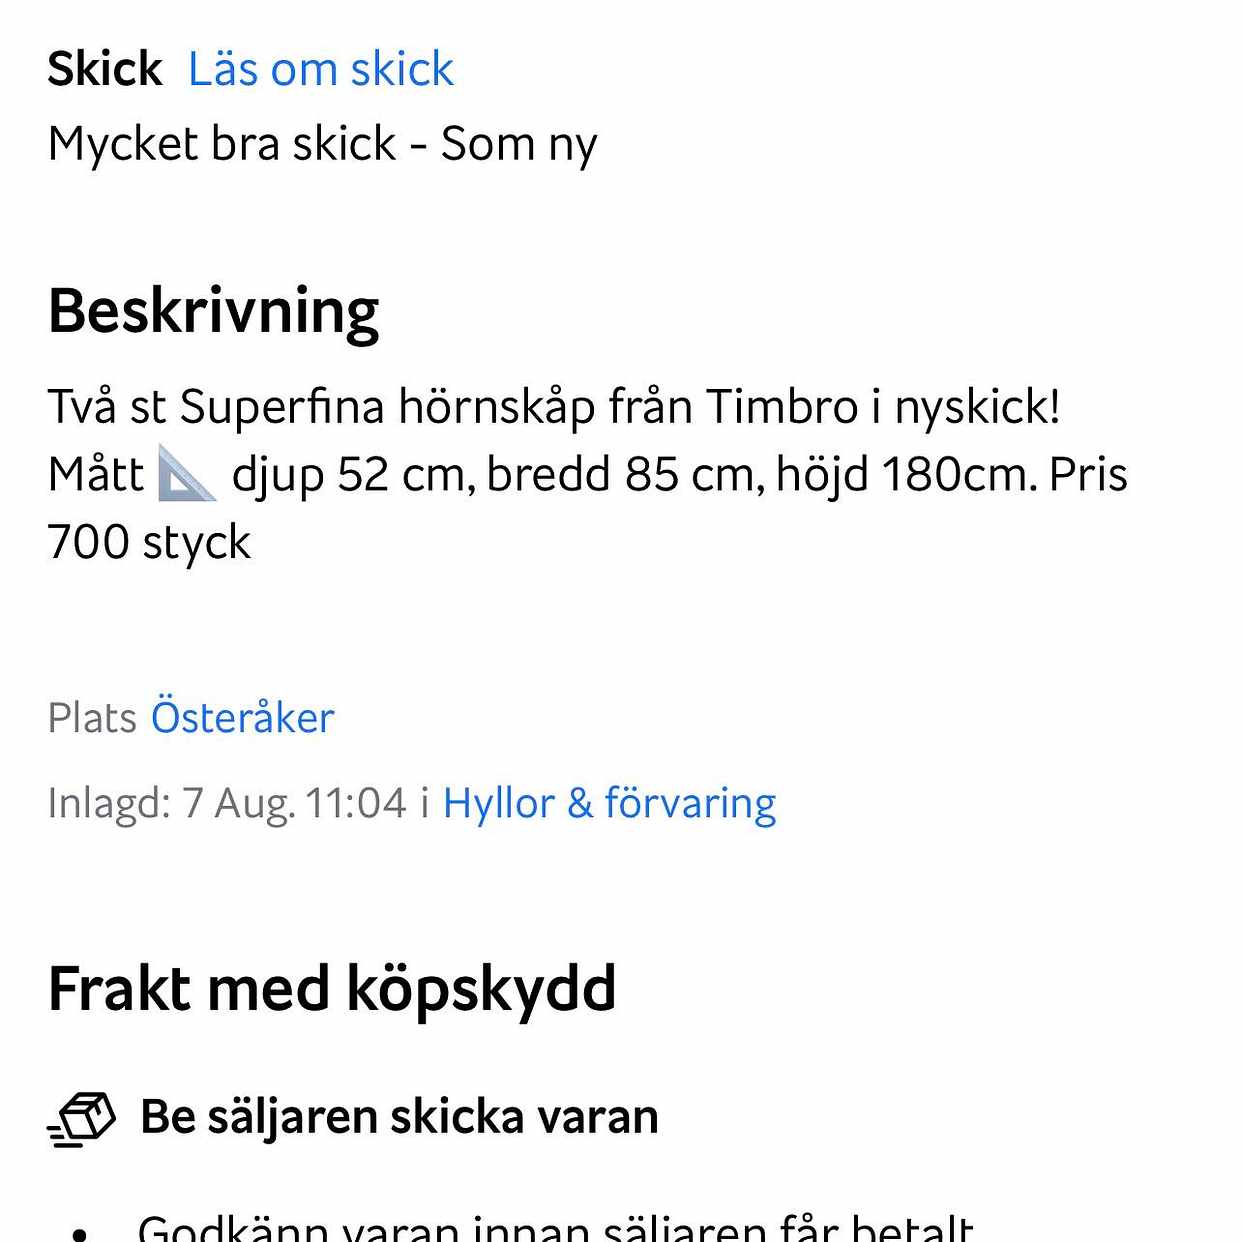Open the 'Hyllor & förvaring' category link
Viewport: 1242px width, 1242px height.
click(609, 803)
